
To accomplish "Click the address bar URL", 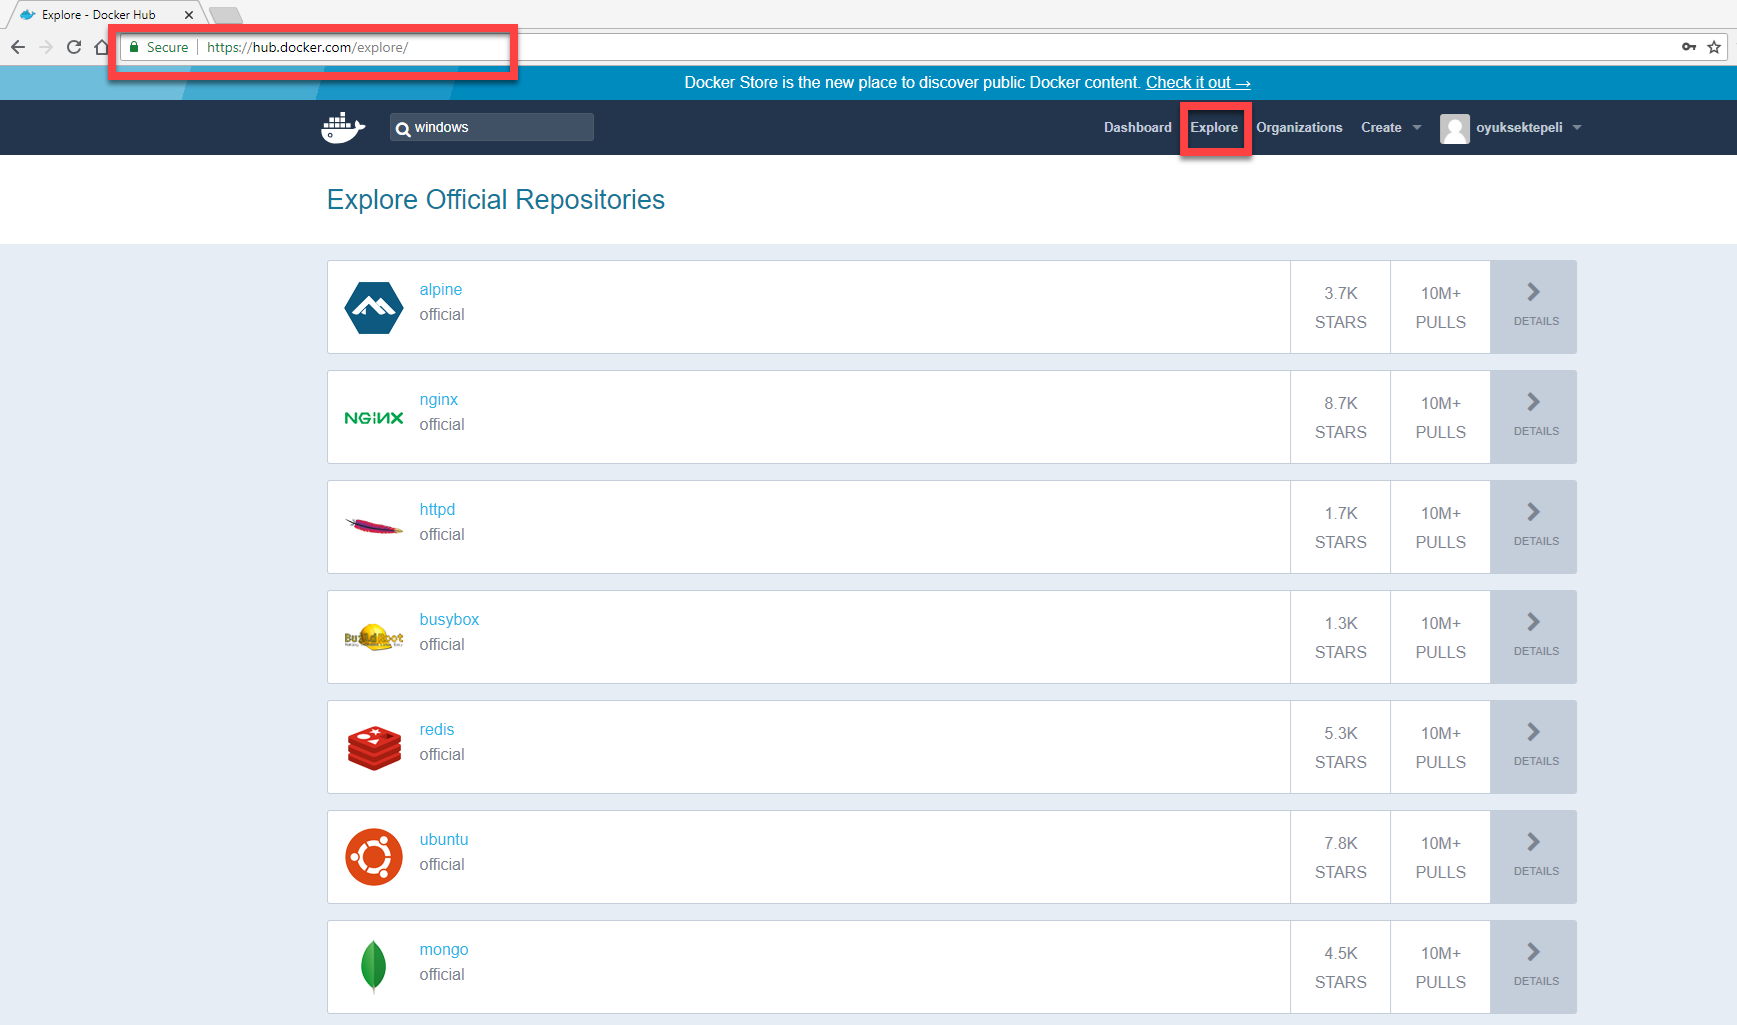I will [x=307, y=47].
